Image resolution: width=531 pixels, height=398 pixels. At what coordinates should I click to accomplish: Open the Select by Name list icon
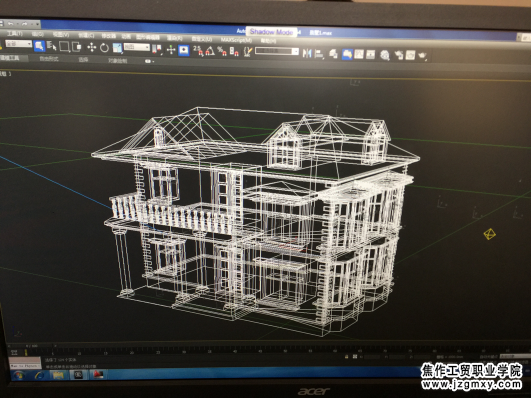click(x=51, y=46)
